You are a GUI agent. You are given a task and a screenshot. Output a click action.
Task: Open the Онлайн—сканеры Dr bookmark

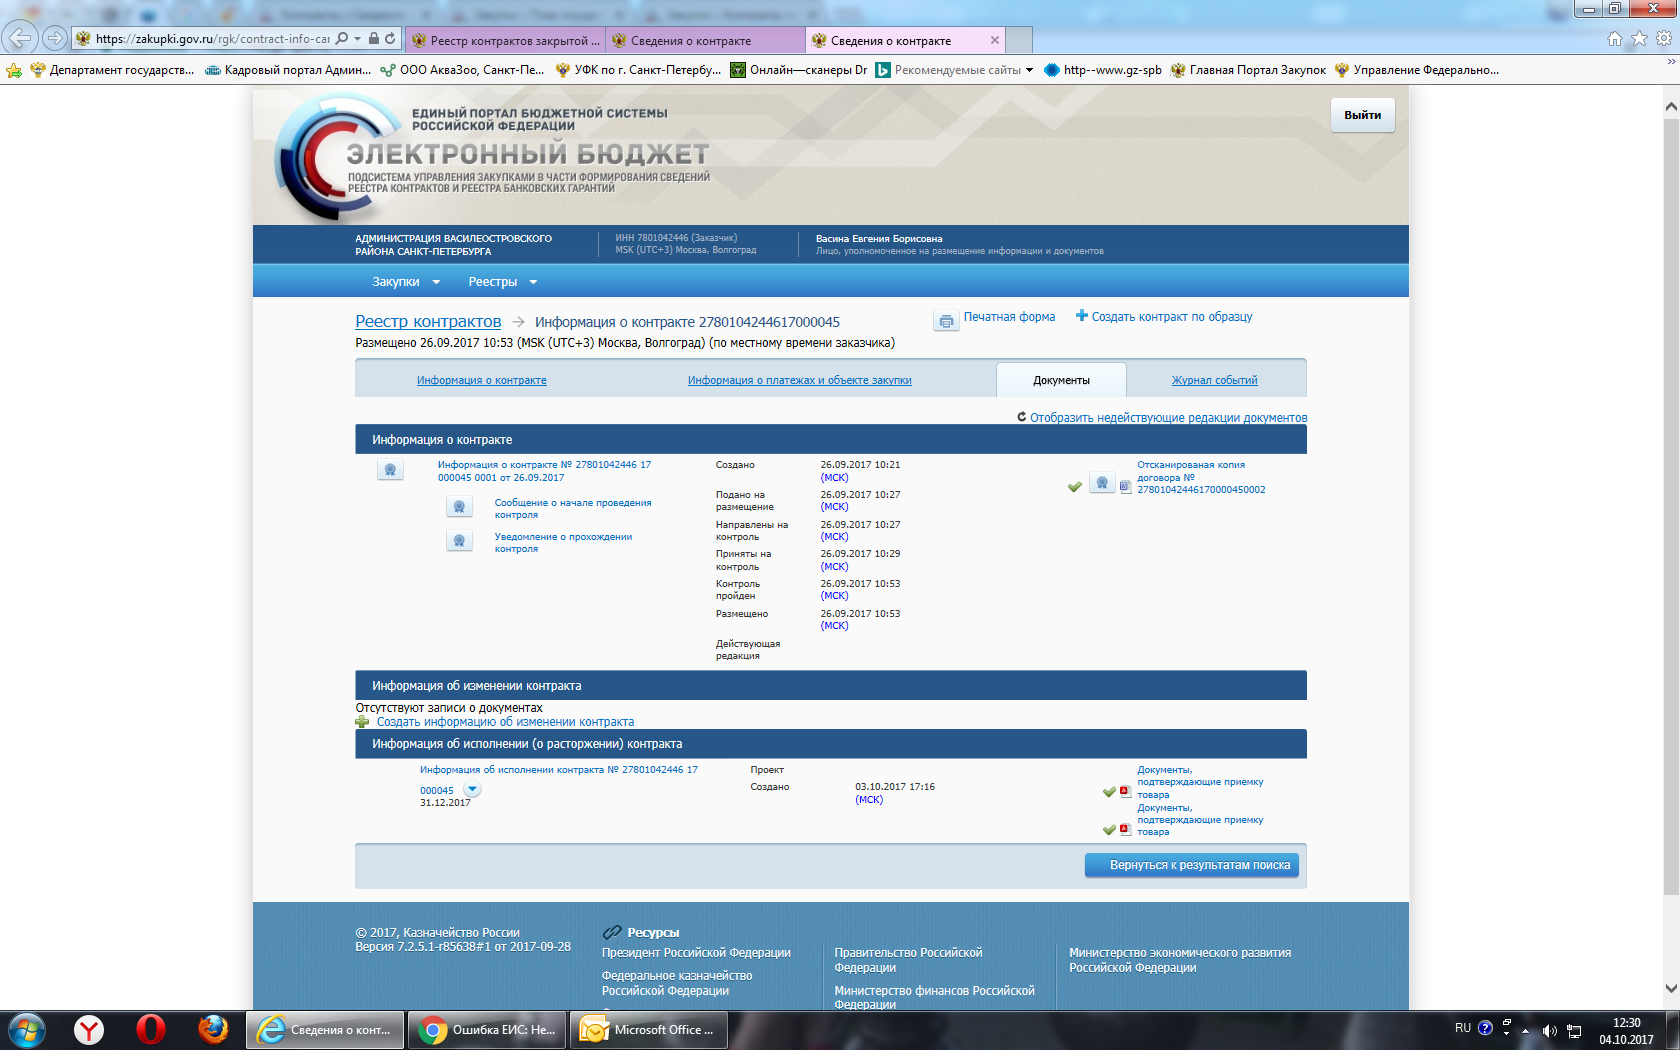[x=799, y=70]
